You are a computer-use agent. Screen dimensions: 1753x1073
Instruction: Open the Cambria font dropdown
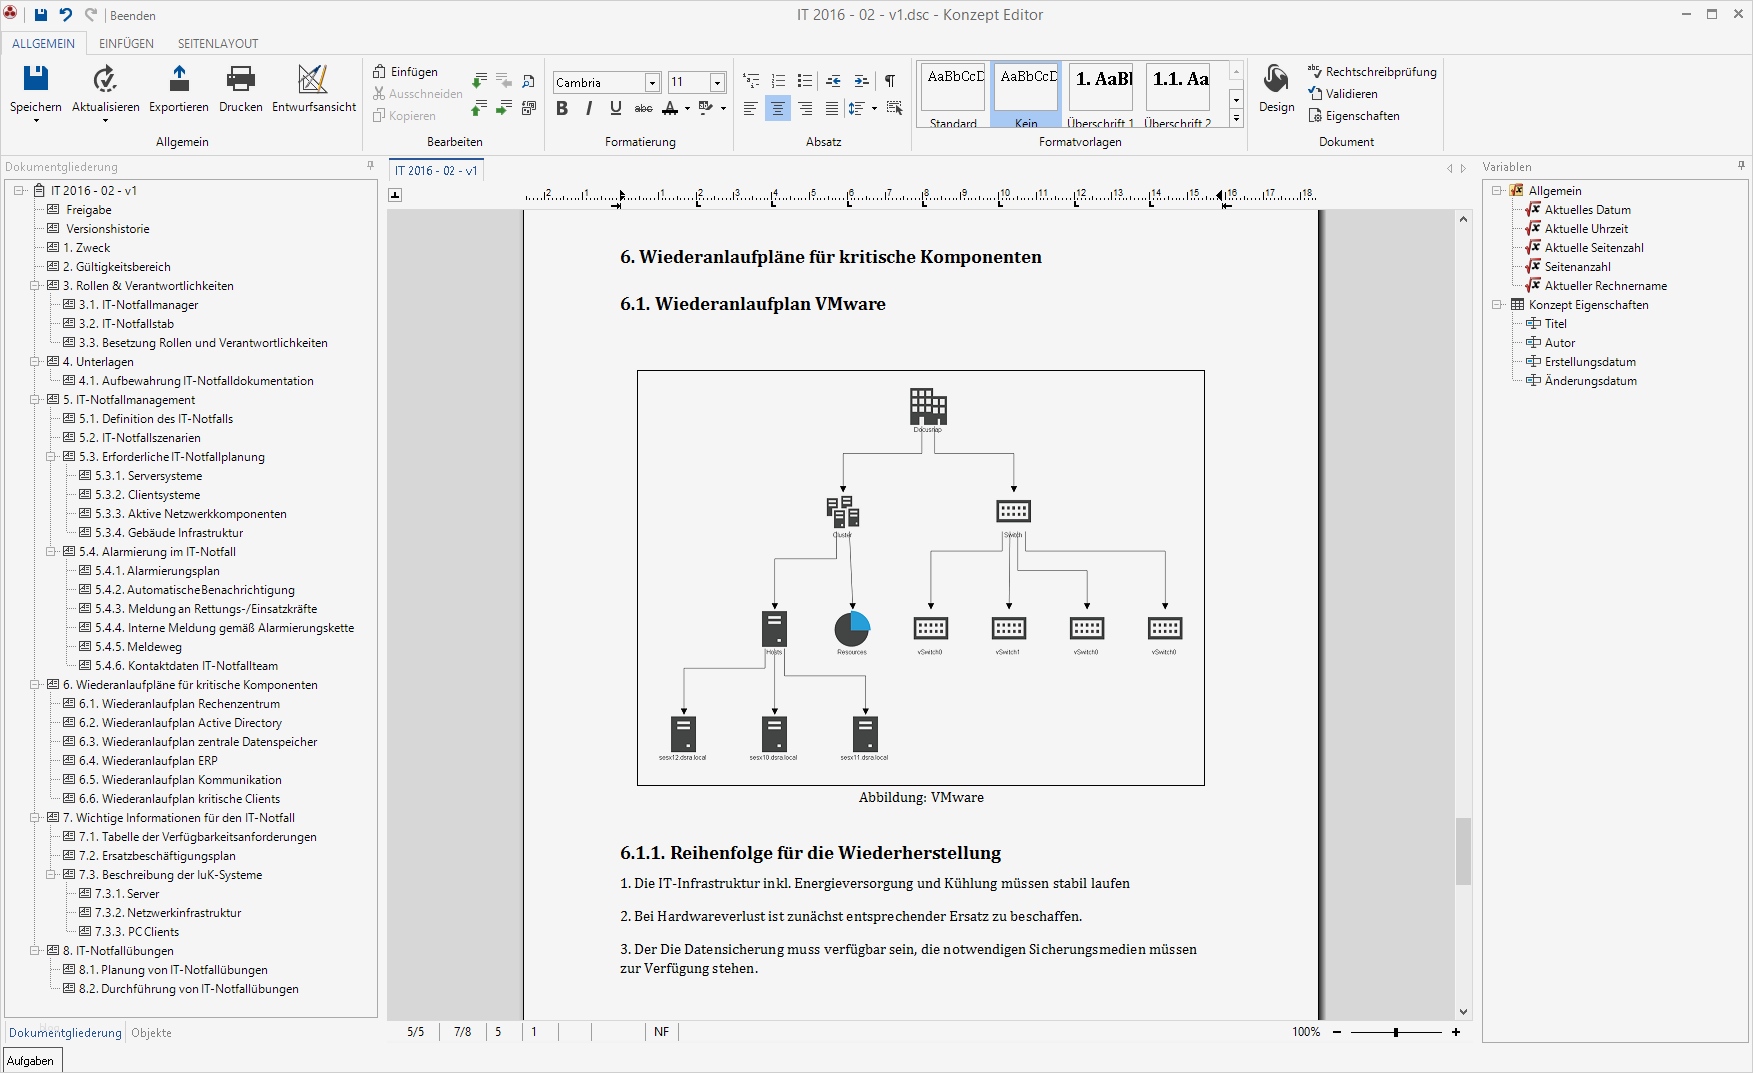[x=650, y=82]
